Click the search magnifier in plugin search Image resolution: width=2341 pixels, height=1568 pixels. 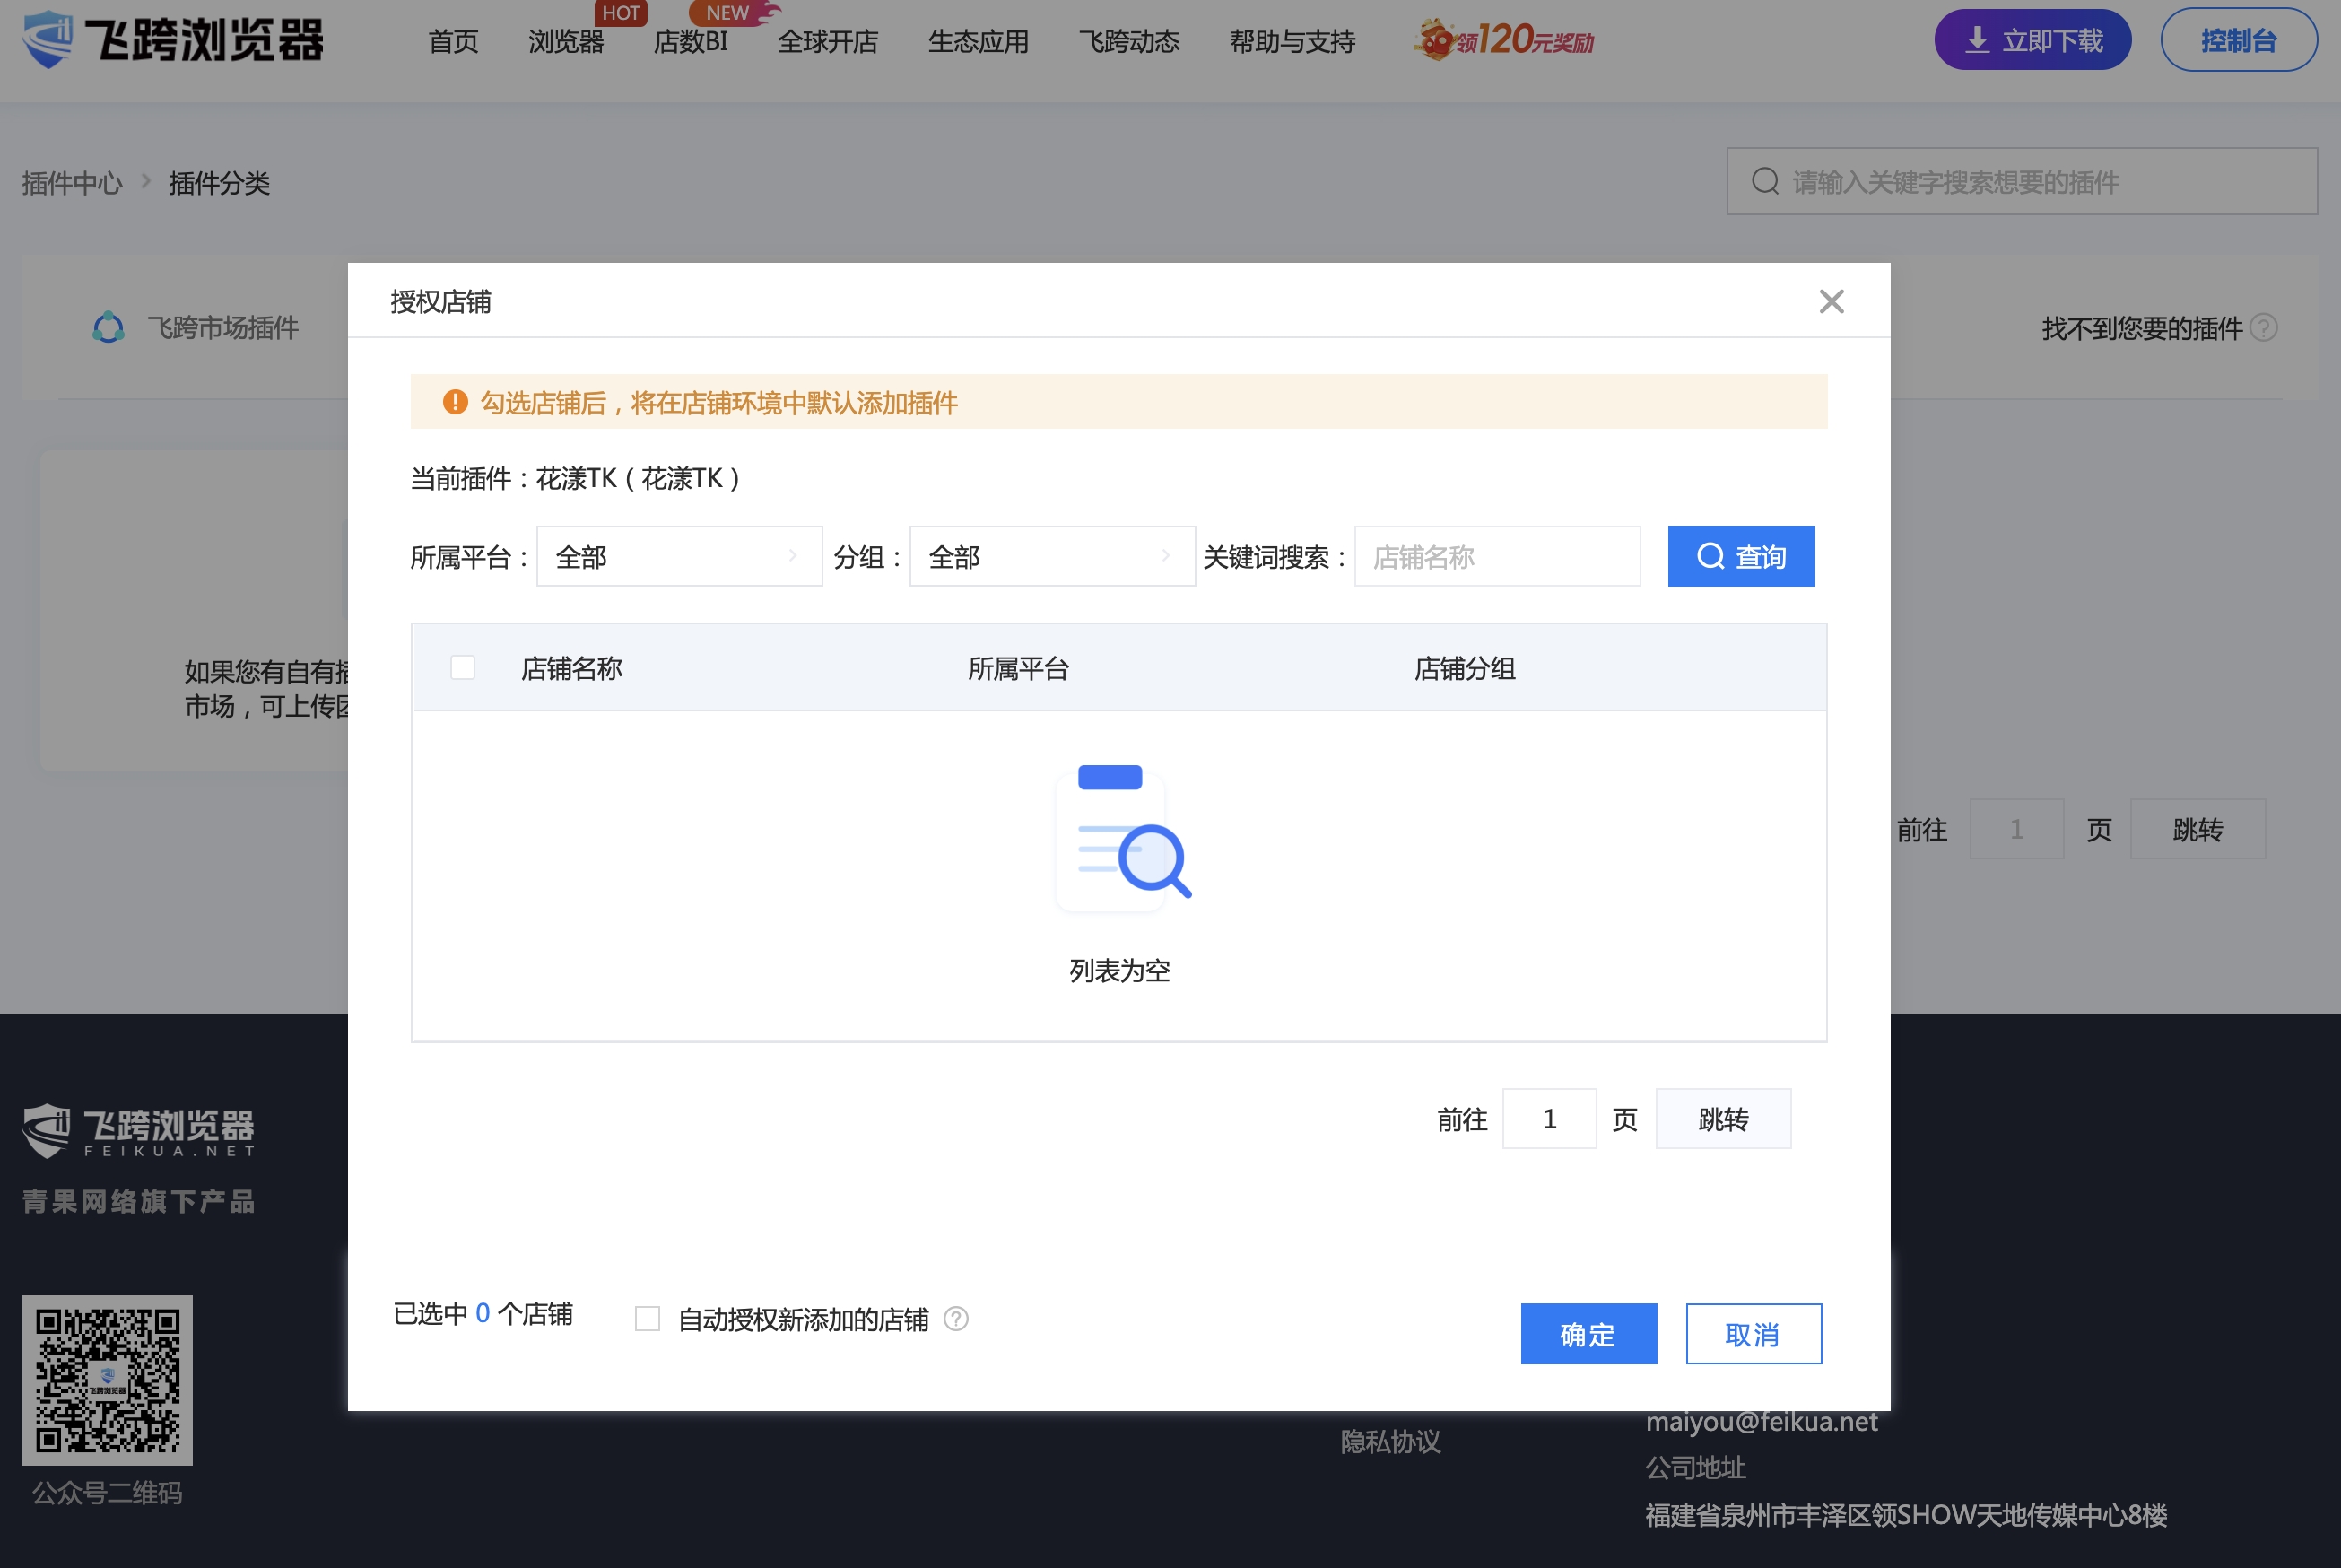coord(1765,181)
